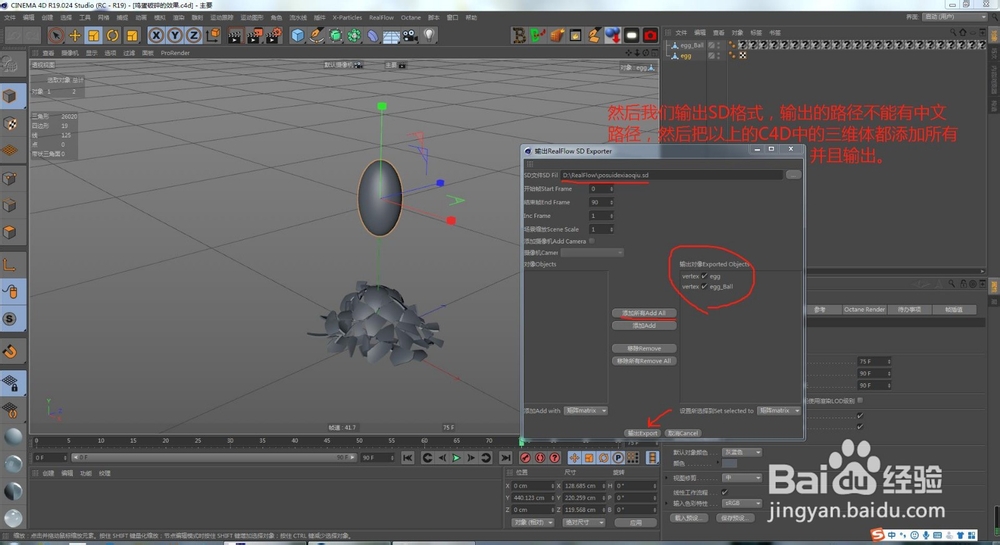Click the Make Editable icon in left sidebar
Screen dimensions: 1000x545
(10, 64)
